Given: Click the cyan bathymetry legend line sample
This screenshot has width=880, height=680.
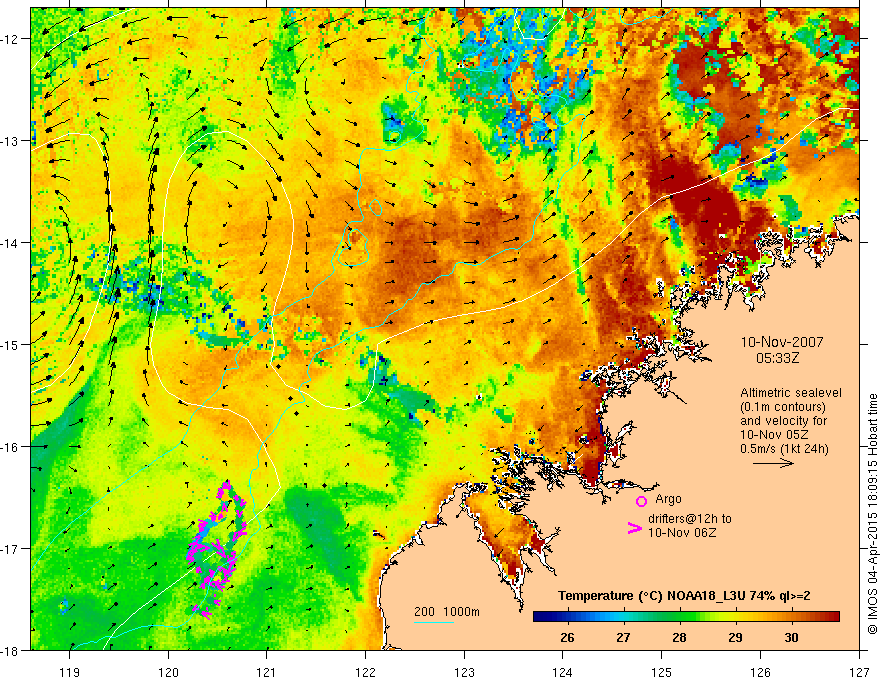Looking at the screenshot, I should pyautogui.click(x=434, y=622).
